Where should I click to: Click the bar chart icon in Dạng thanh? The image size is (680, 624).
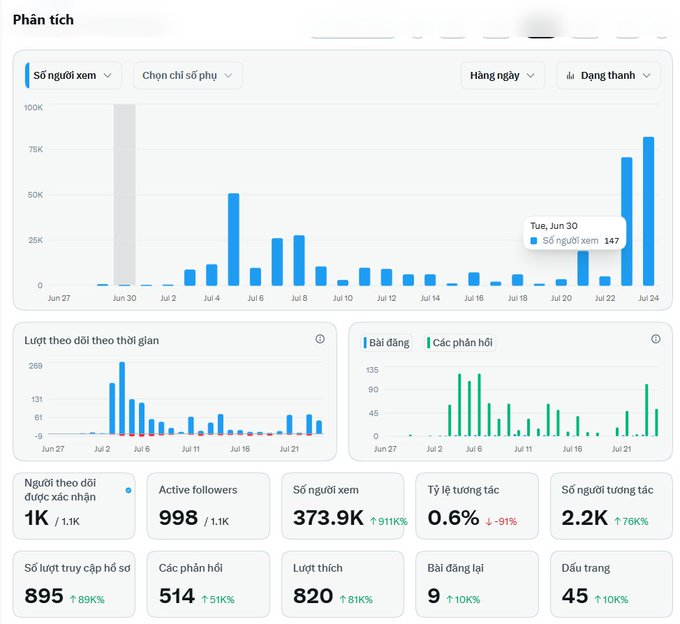[x=570, y=75]
